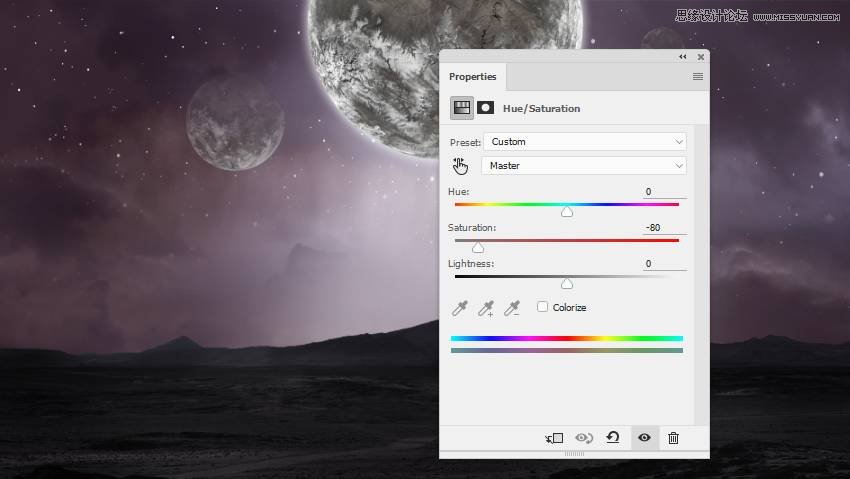Click the Hue value input field
The width and height of the screenshot is (850, 479).
(665, 192)
